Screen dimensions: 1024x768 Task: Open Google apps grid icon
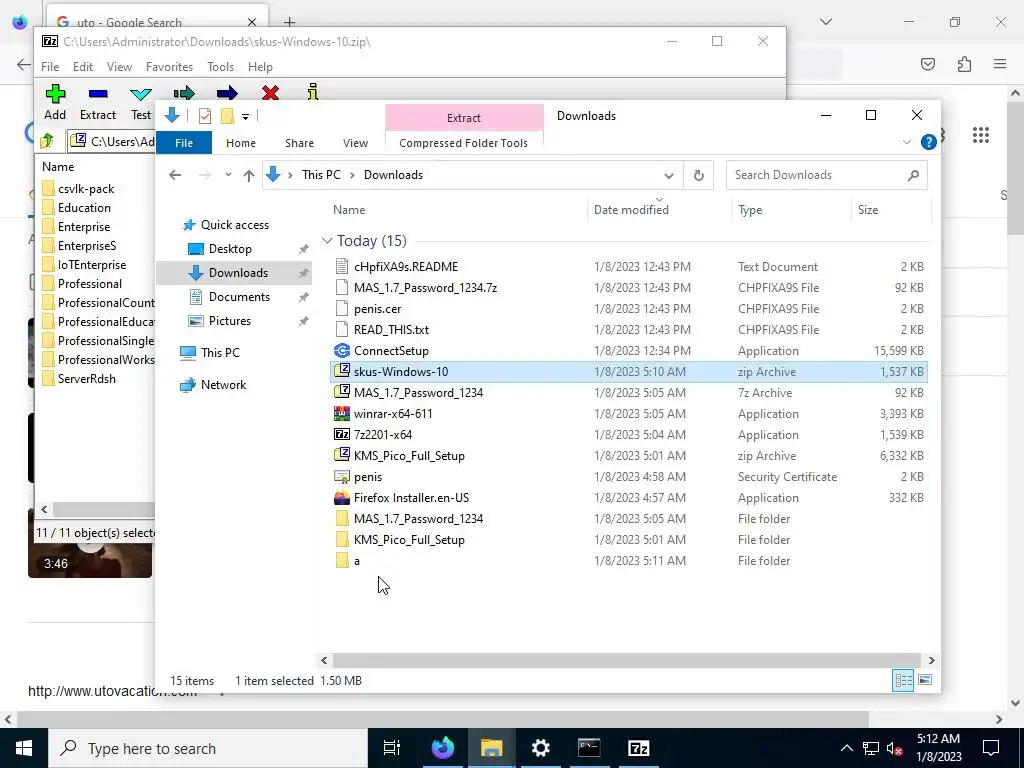coord(980,135)
